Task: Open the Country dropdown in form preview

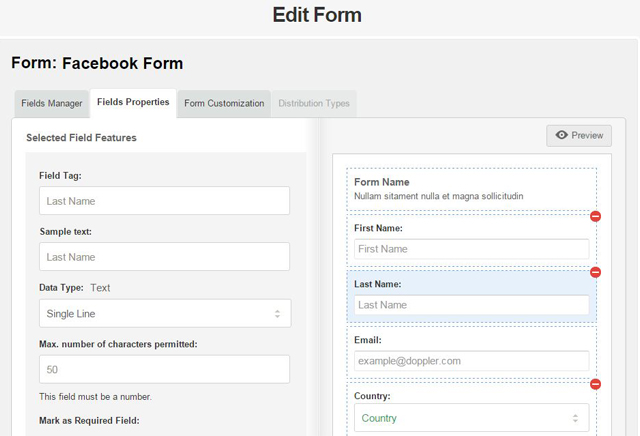Action: [471, 418]
